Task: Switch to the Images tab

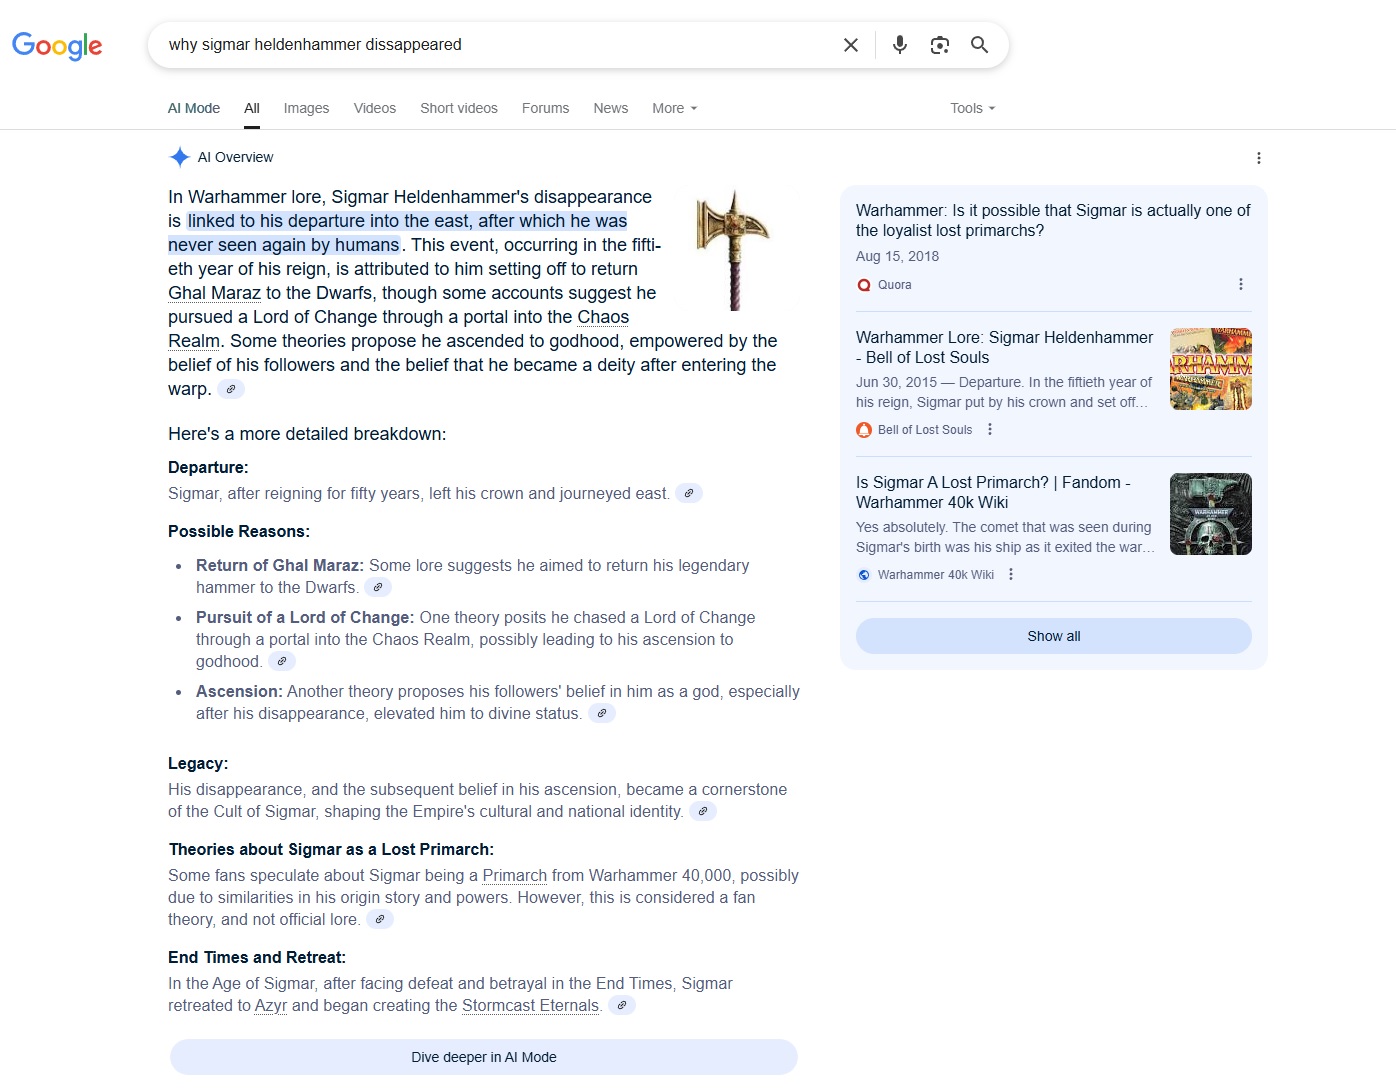Action: [306, 108]
